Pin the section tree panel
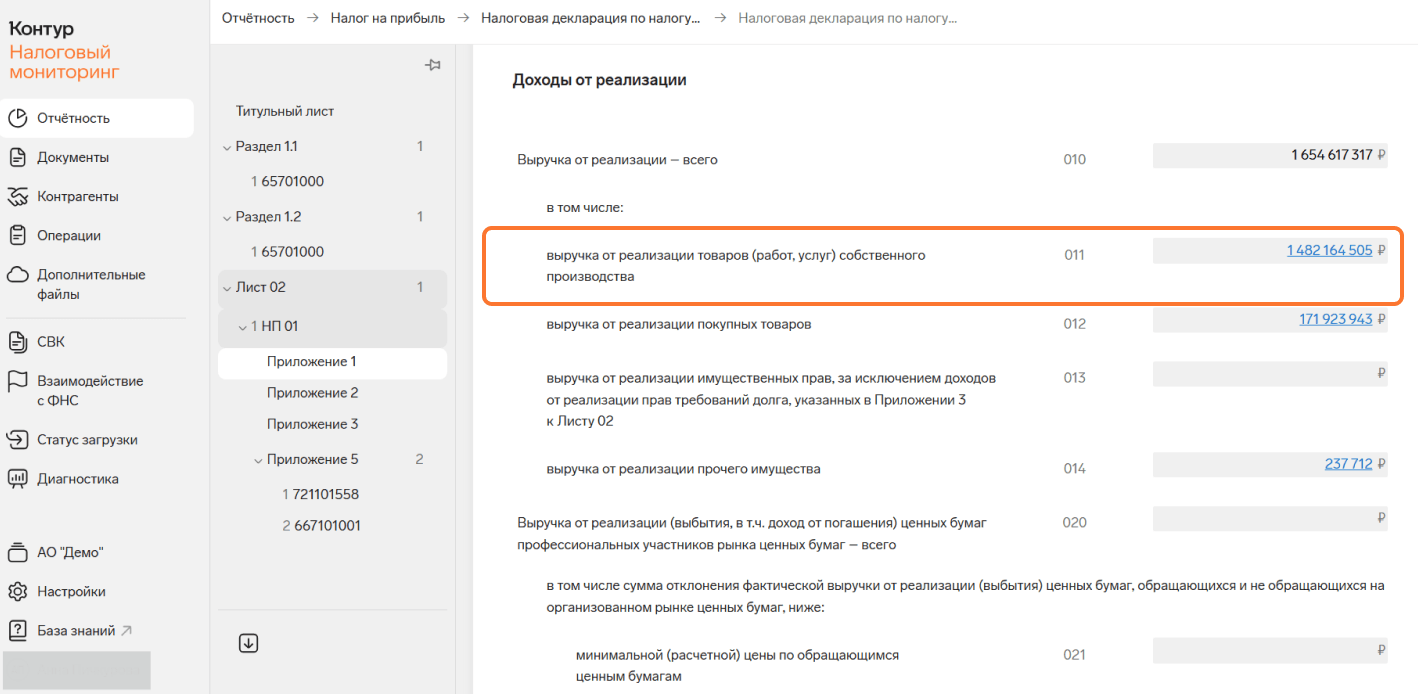 [x=433, y=65]
